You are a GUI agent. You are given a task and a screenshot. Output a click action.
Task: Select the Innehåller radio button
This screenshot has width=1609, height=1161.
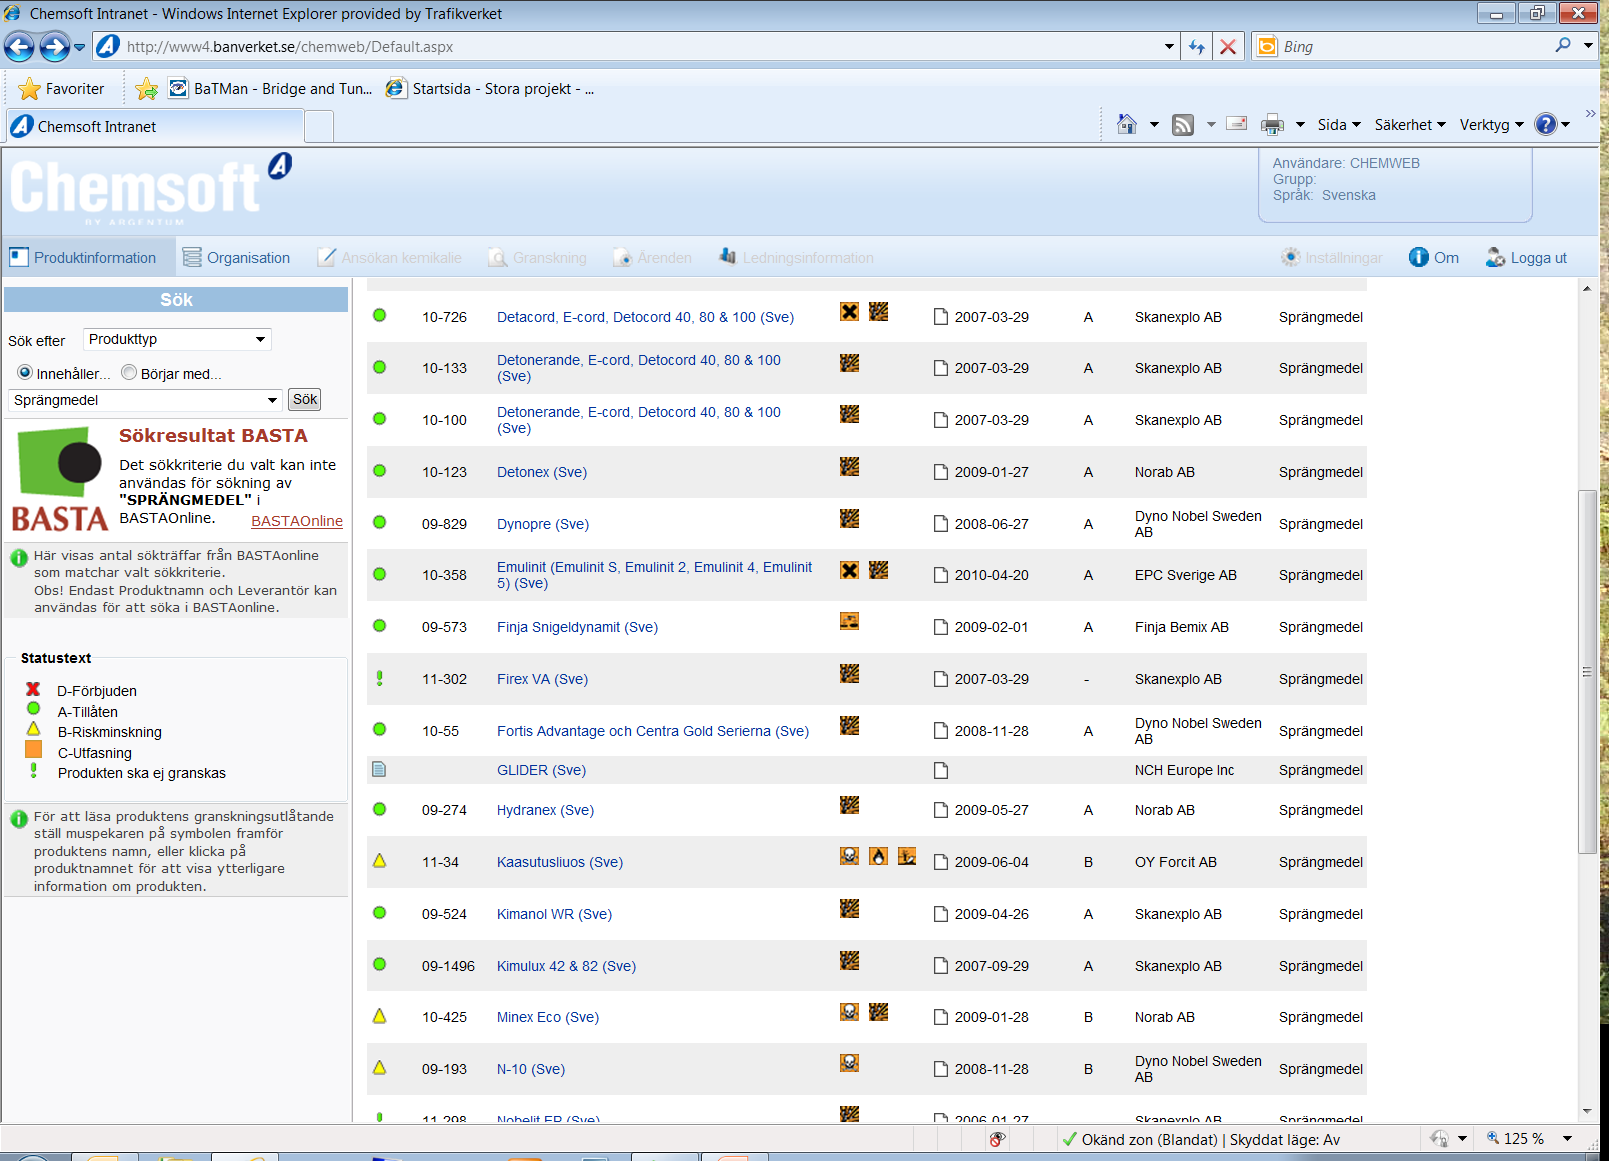[25, 372]
